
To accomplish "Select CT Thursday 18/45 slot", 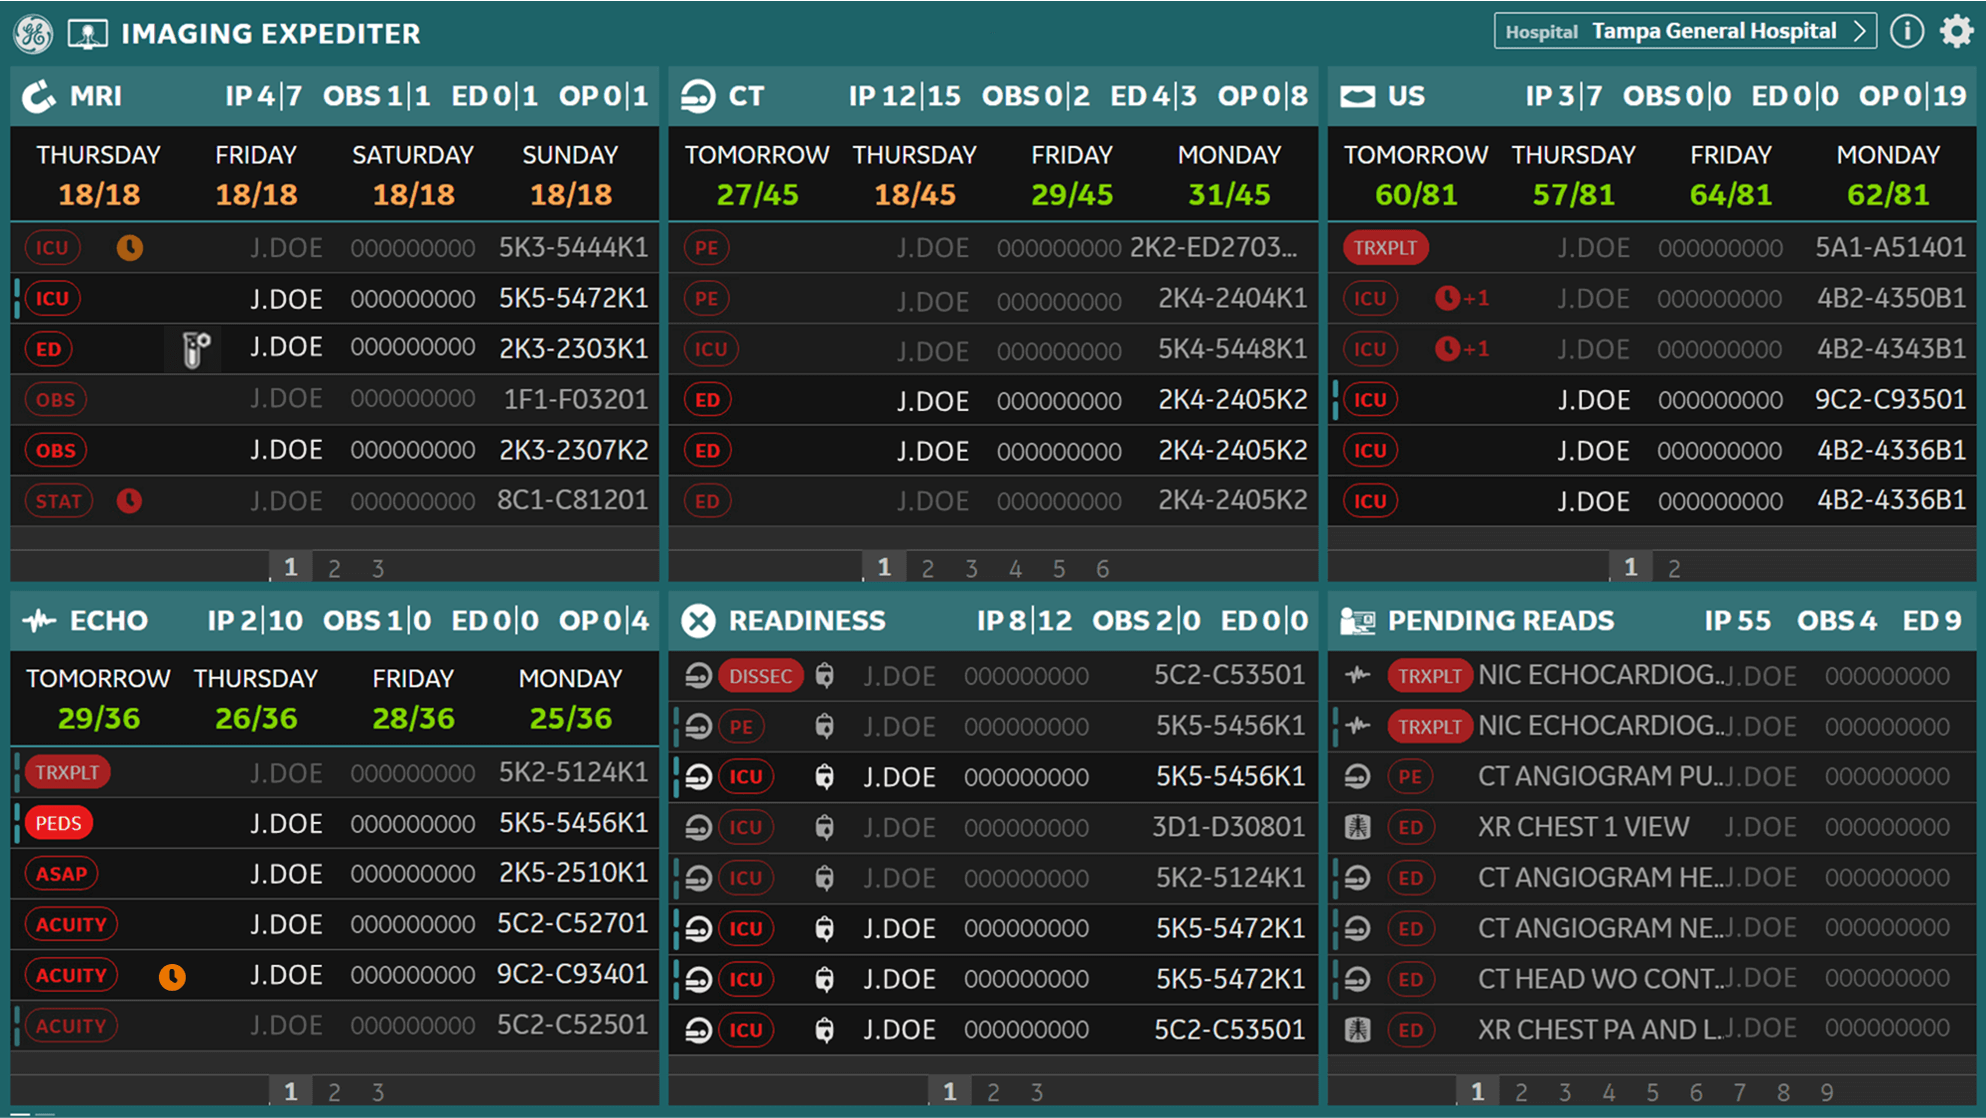I will pos(914,175).
